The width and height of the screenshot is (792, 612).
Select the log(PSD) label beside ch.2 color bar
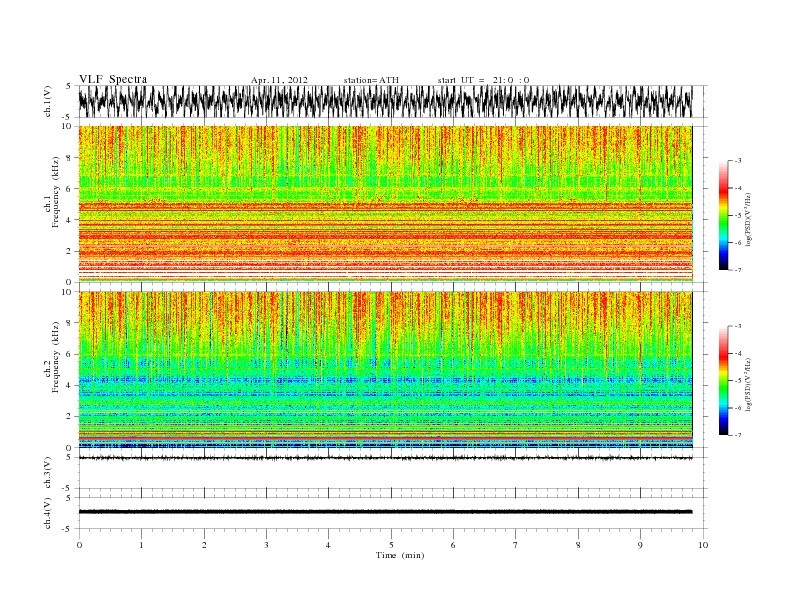tap(749, 384)
